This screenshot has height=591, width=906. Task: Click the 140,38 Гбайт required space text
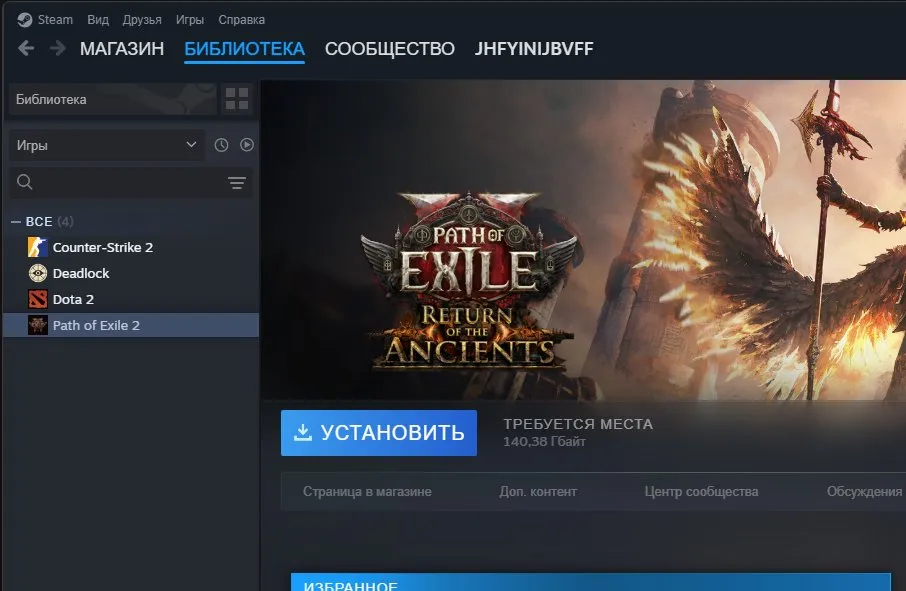coord(544,442)
